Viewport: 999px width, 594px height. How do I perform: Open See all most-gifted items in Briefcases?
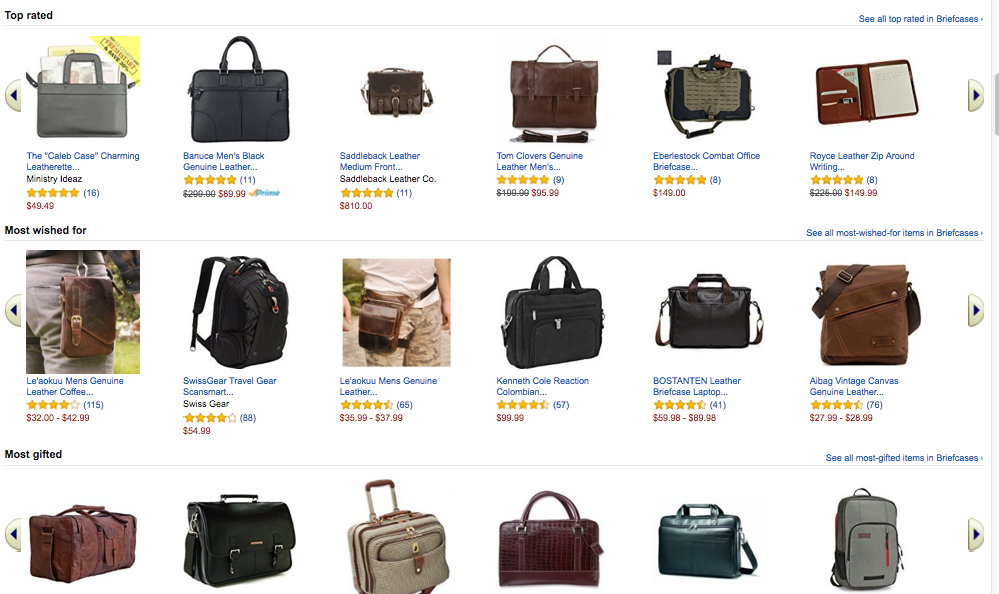(903, 458)
